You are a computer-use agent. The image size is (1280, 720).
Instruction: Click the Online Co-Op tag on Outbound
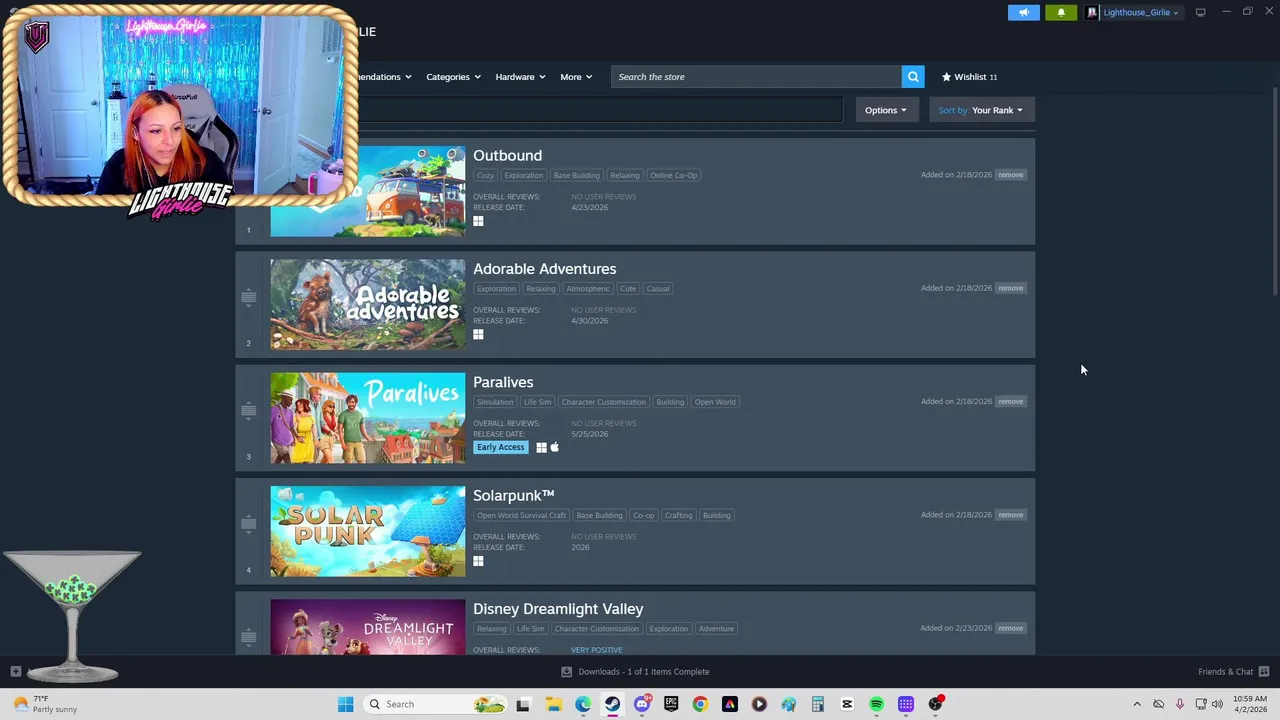[674, 175]
